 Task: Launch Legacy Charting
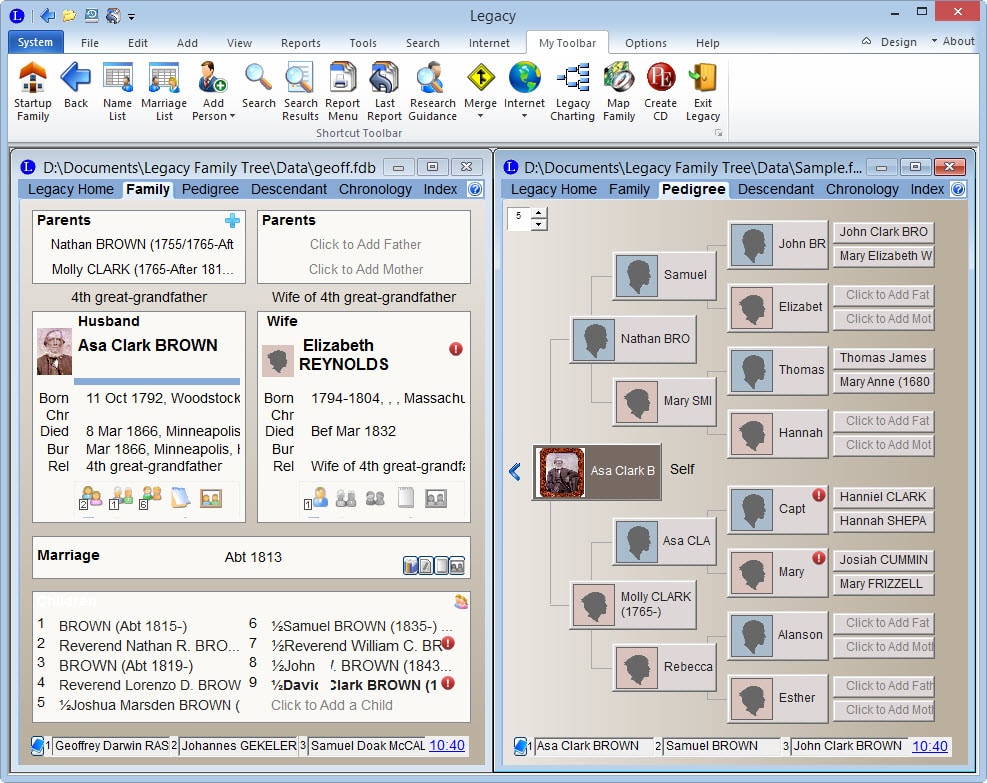(572, 92)
